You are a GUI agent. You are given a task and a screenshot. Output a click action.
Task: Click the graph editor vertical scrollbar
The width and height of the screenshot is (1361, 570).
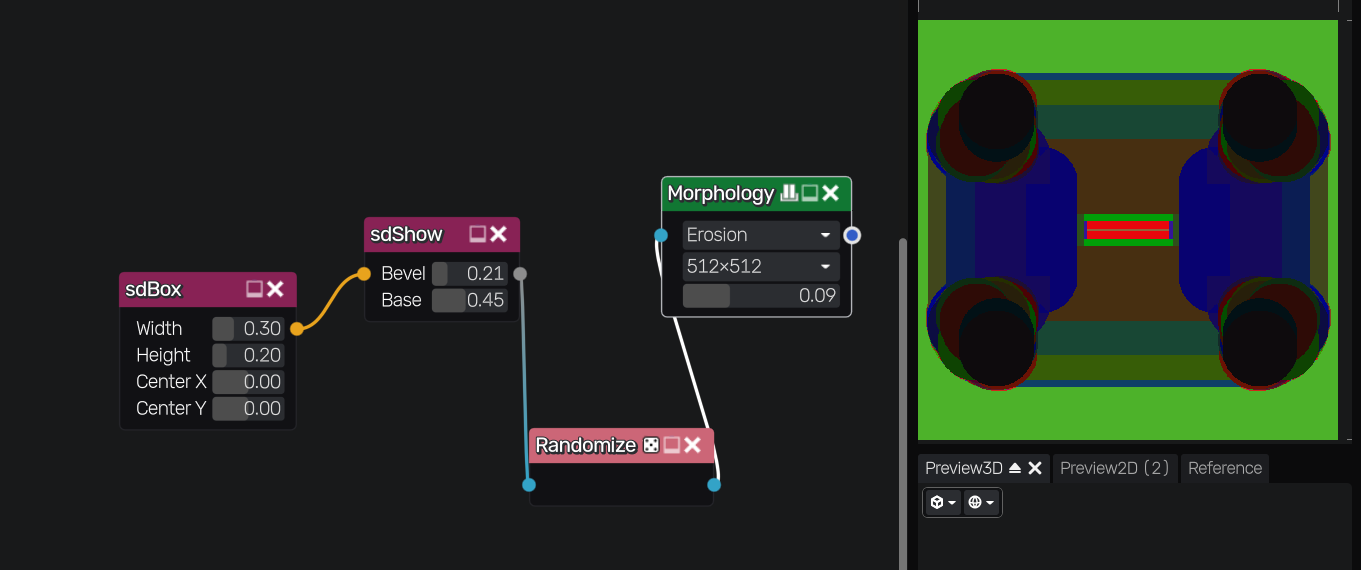[x=904, y=404]
